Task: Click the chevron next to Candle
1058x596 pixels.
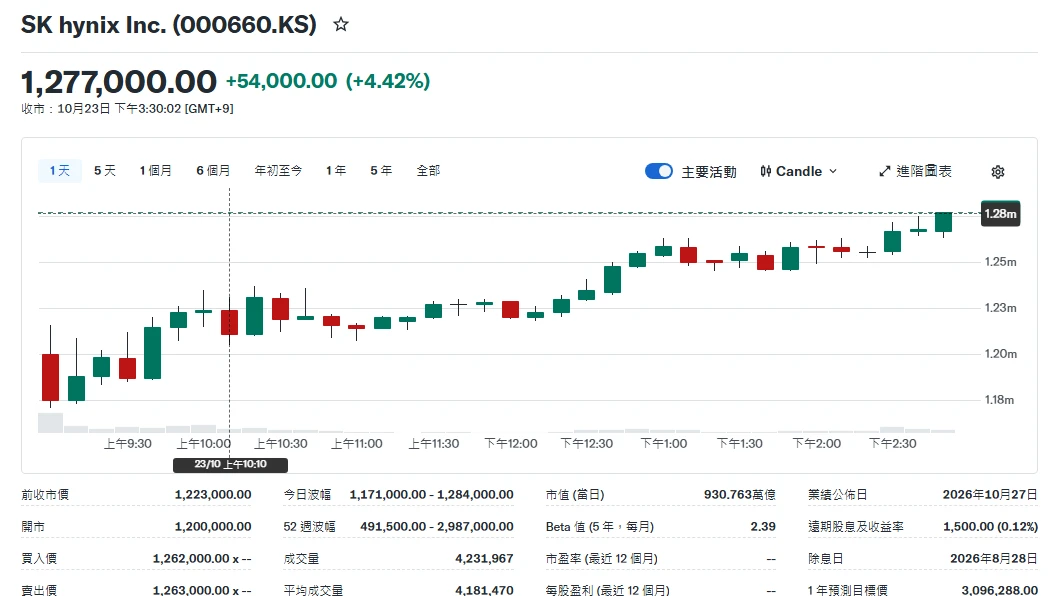Action: click(x=833, y=171)
